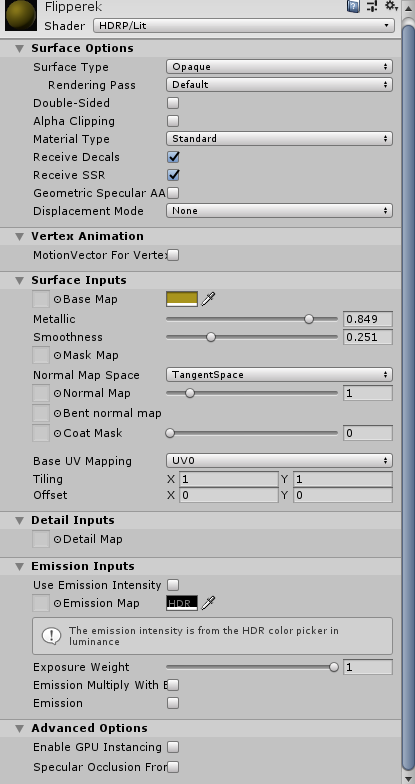Enable MotionVector For Vertex Animation checkbox
This screenshot has height=784, width=415.
tap(173, 255)
